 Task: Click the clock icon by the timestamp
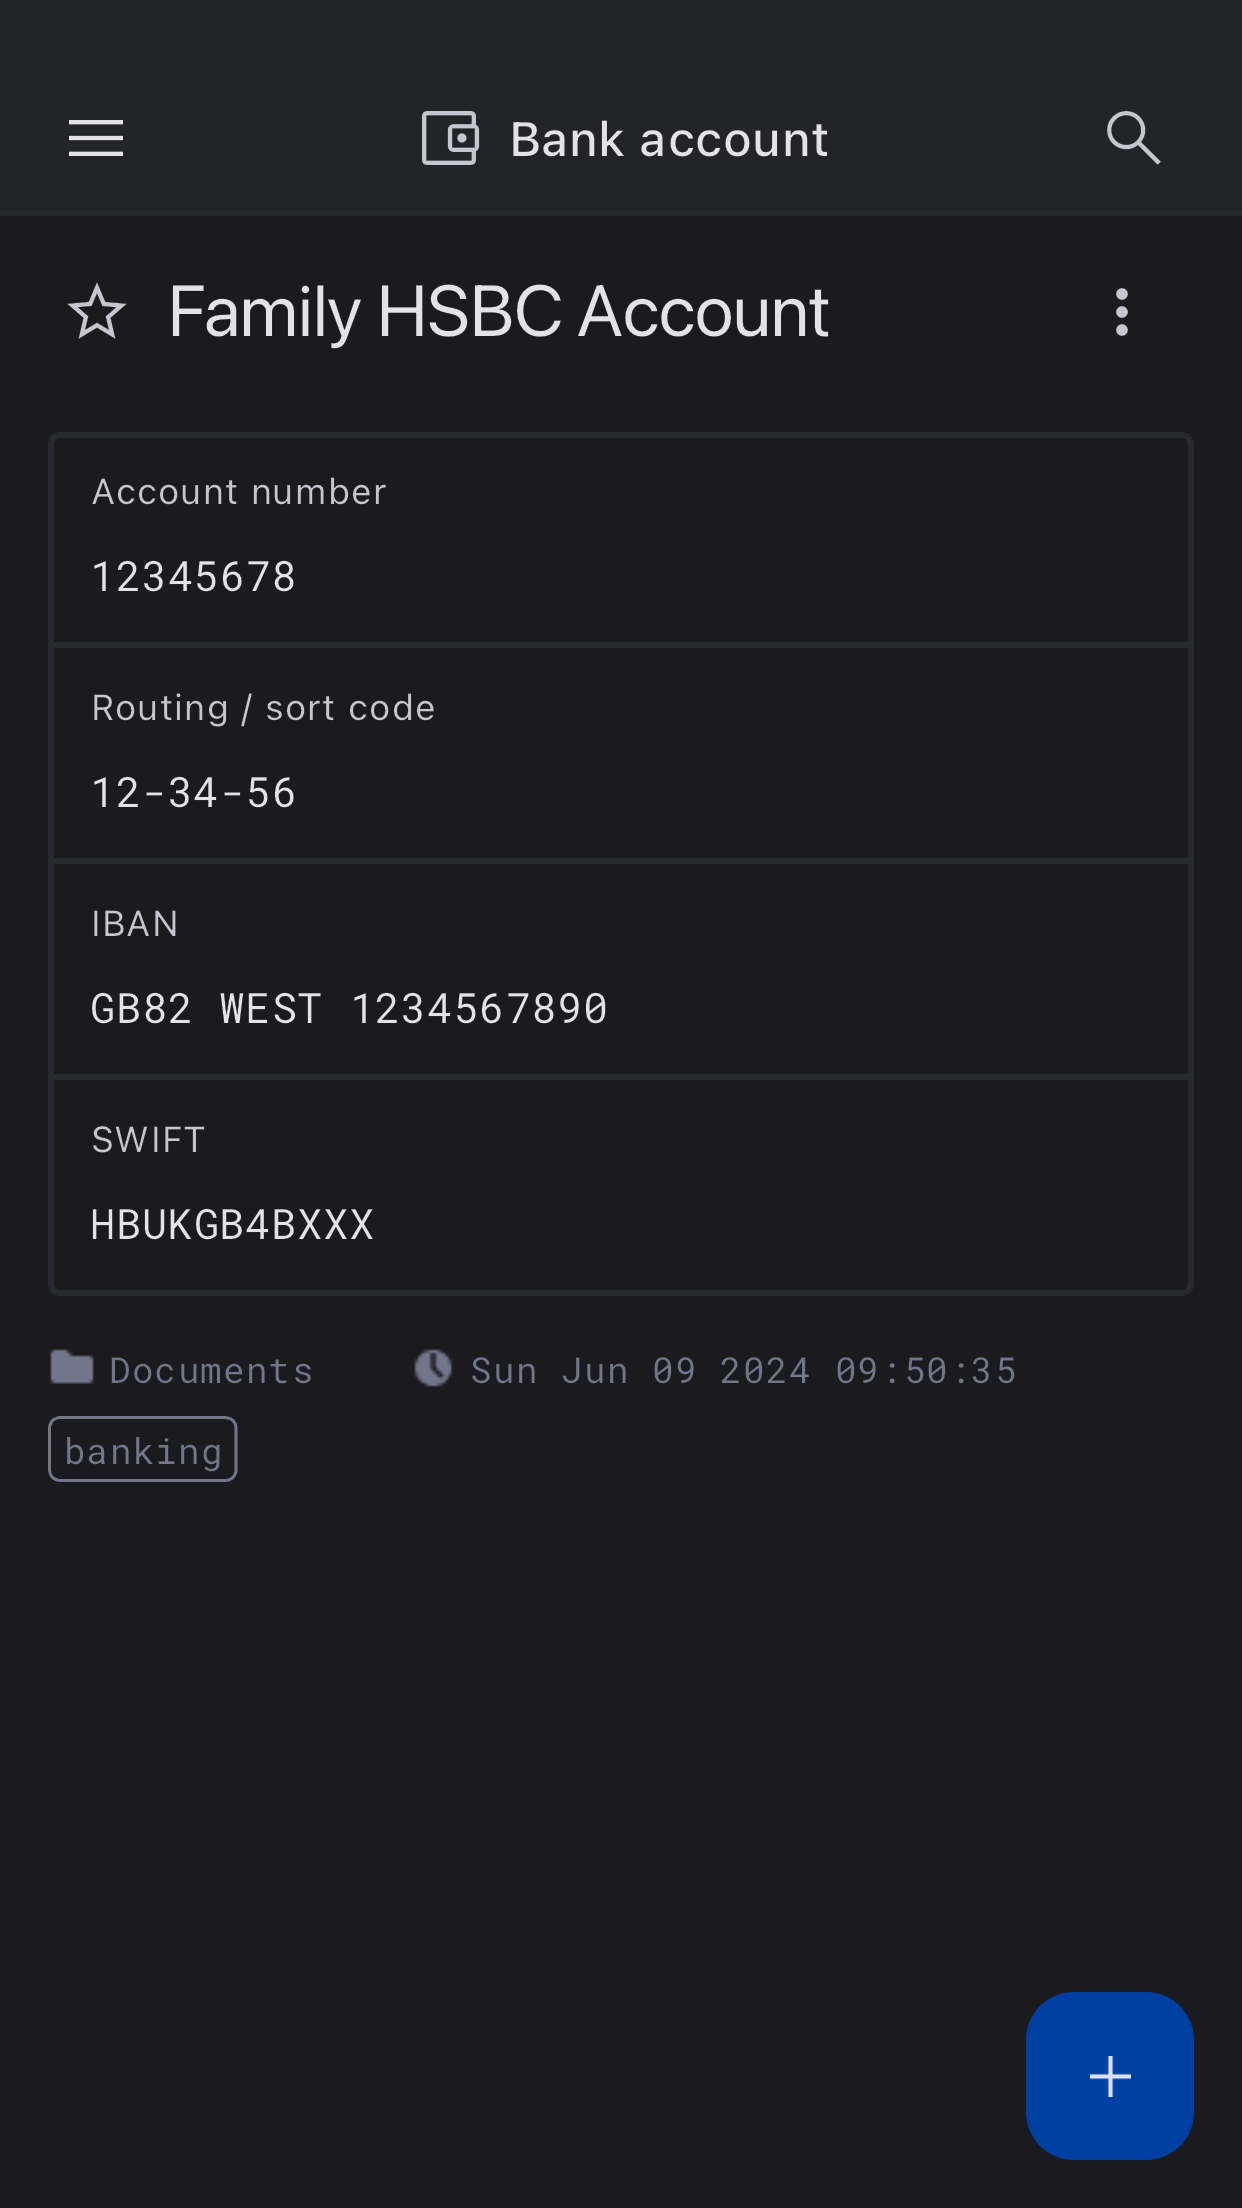pyautogui.click(x=433, y=1368)
